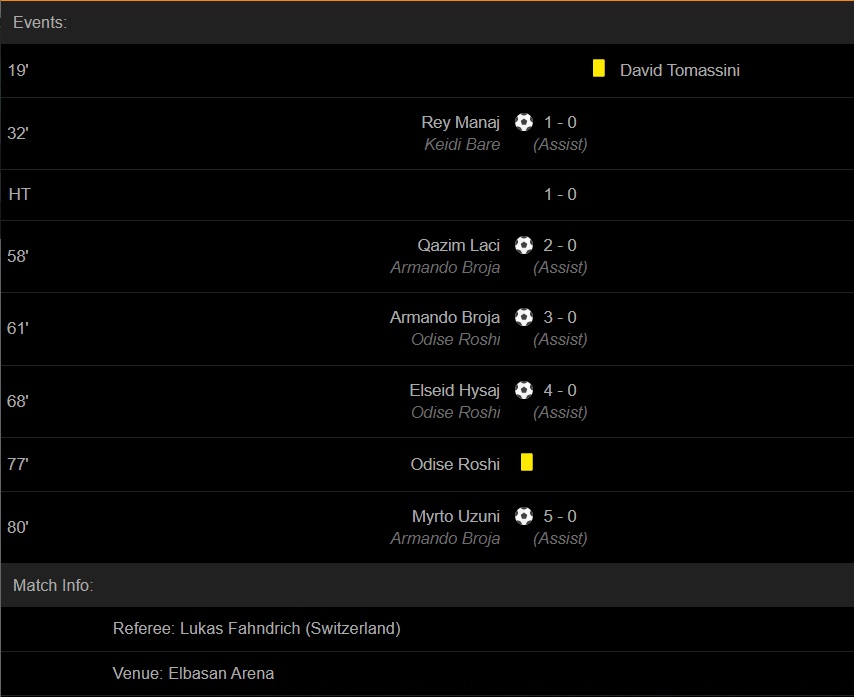854x697 pixels.
Task: Click Elseid Hysaj's name
Action: click(454, 390)
